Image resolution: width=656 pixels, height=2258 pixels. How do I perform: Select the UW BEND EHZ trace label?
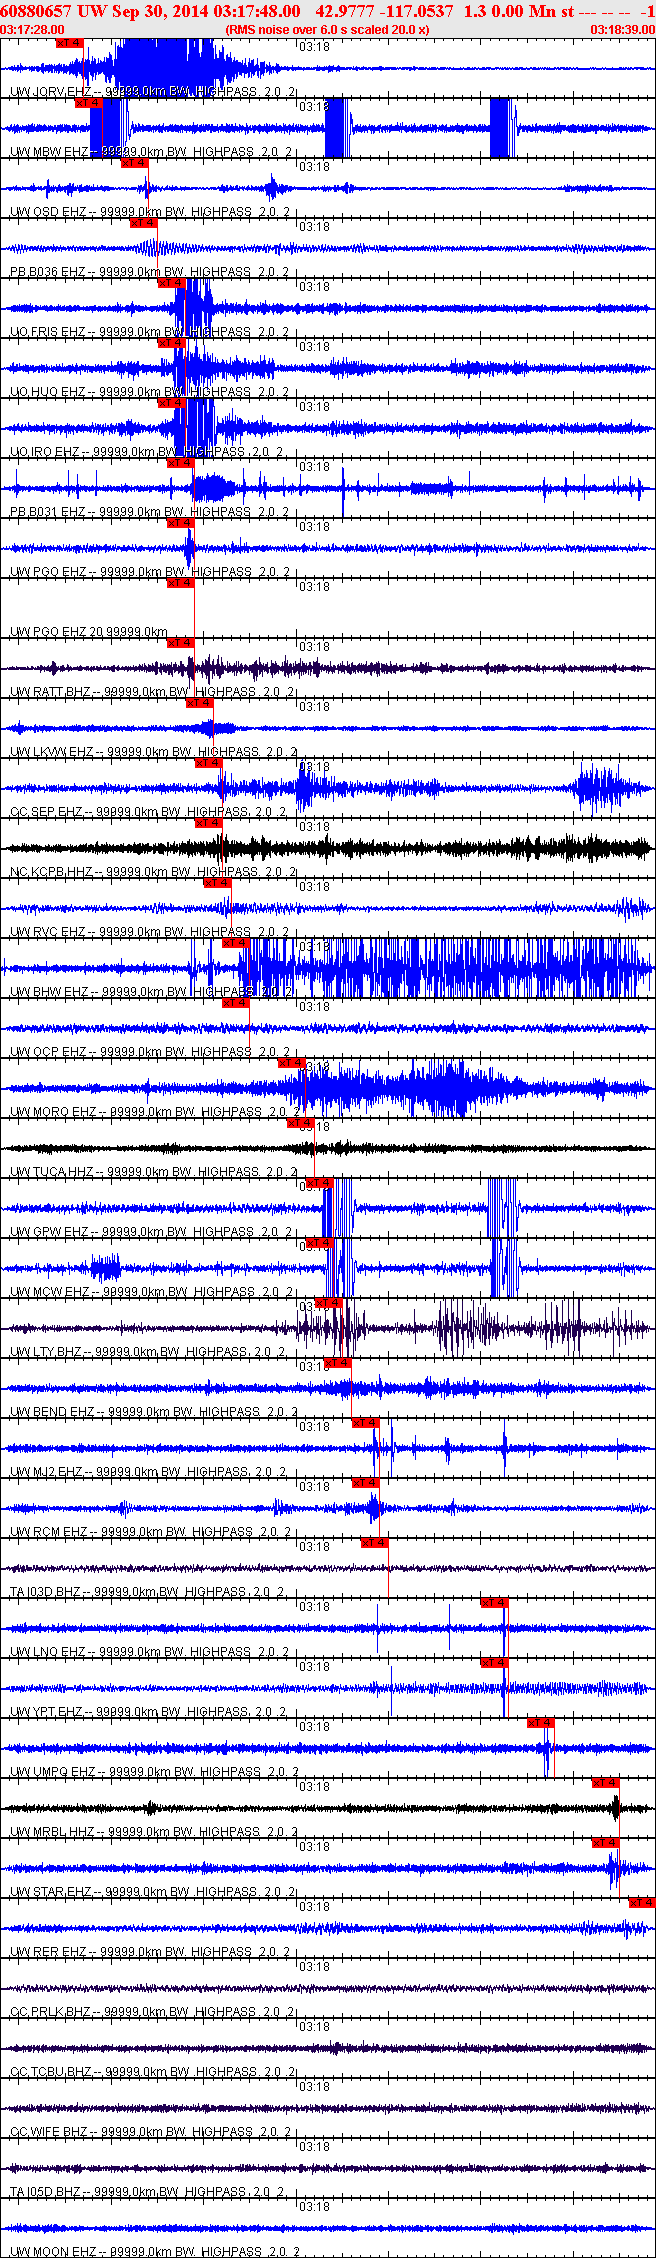(x=155, y=1412)
